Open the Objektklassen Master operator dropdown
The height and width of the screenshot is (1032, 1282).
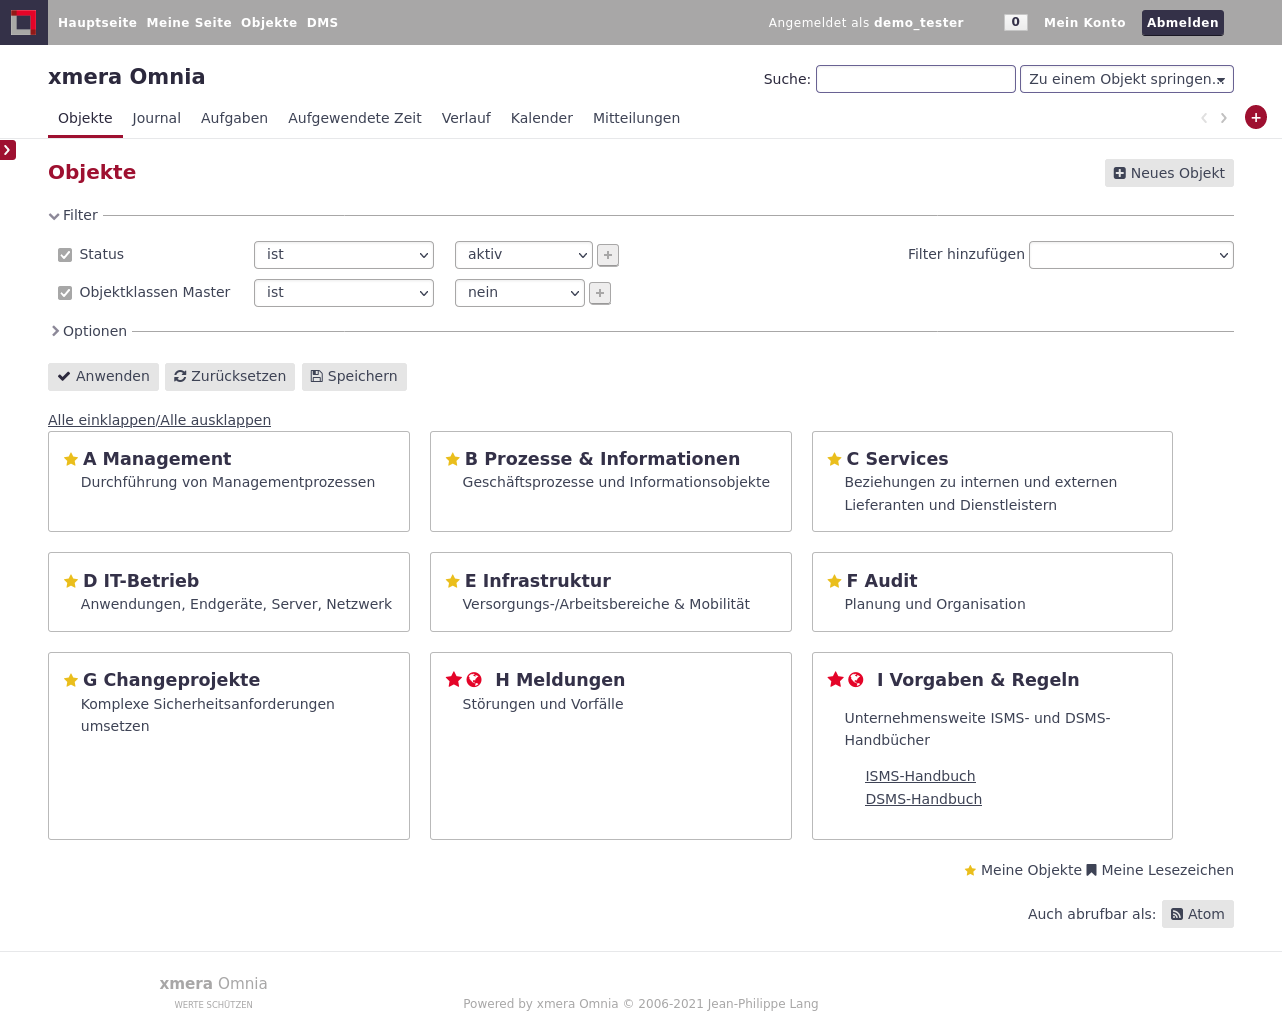tap(344, 293)
